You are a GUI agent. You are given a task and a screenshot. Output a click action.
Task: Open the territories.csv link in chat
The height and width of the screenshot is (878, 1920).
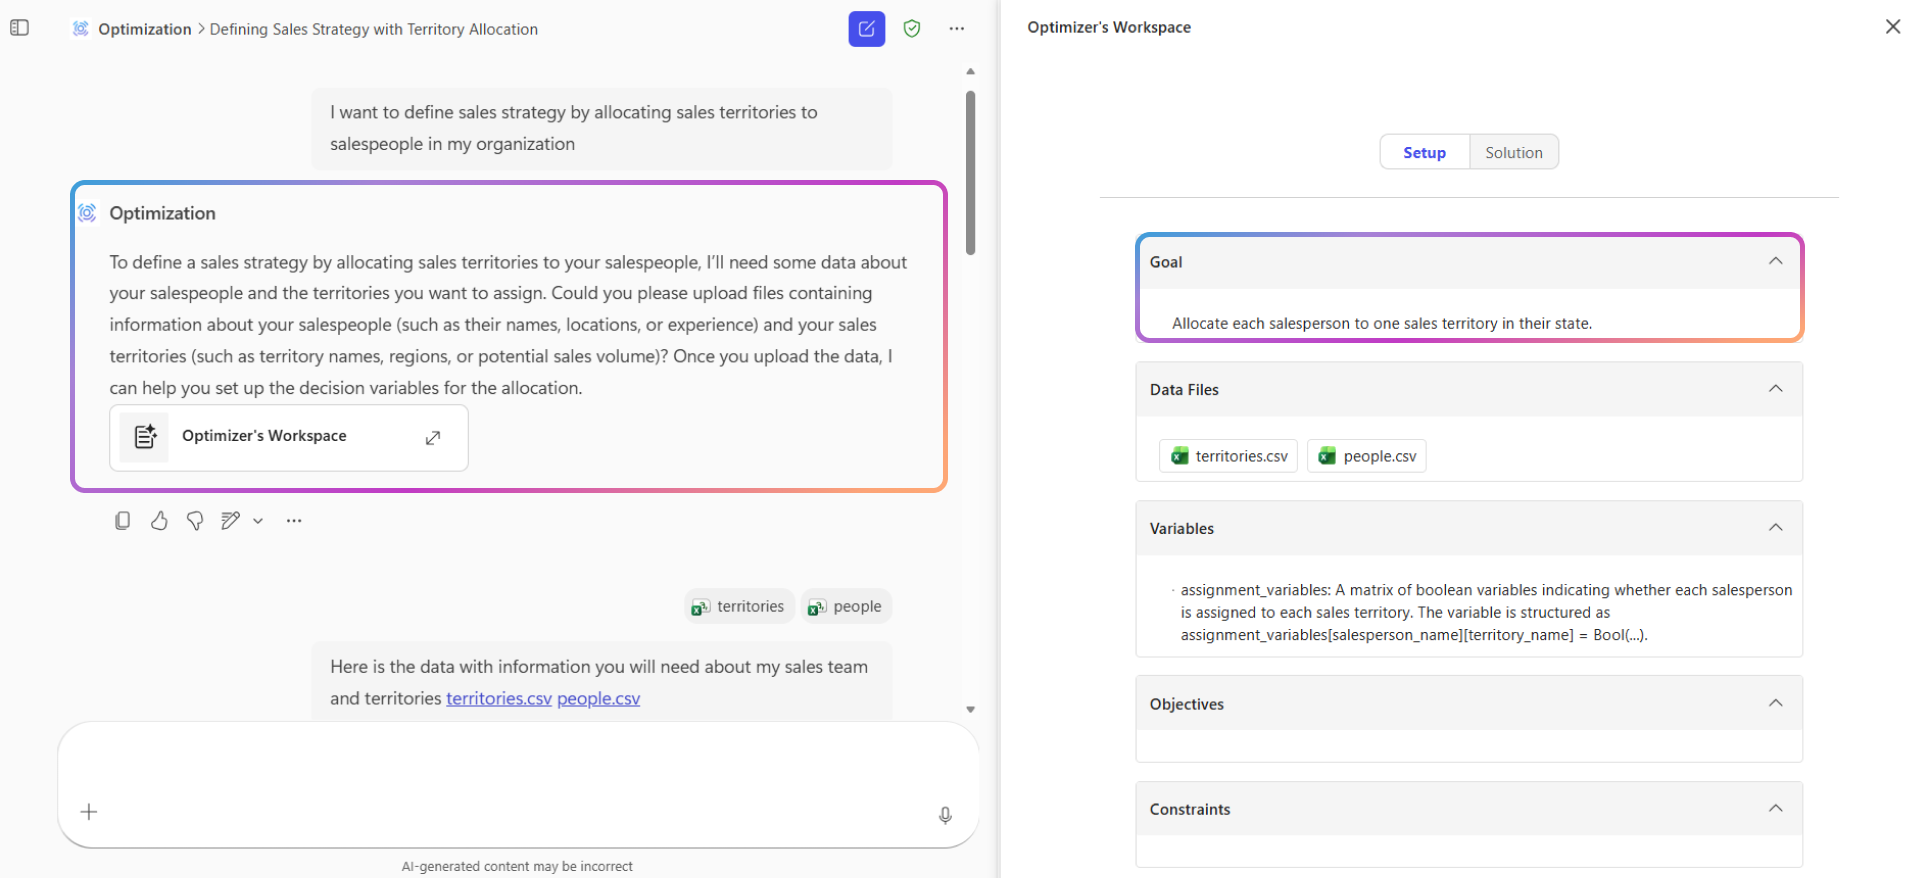[498, 698]
